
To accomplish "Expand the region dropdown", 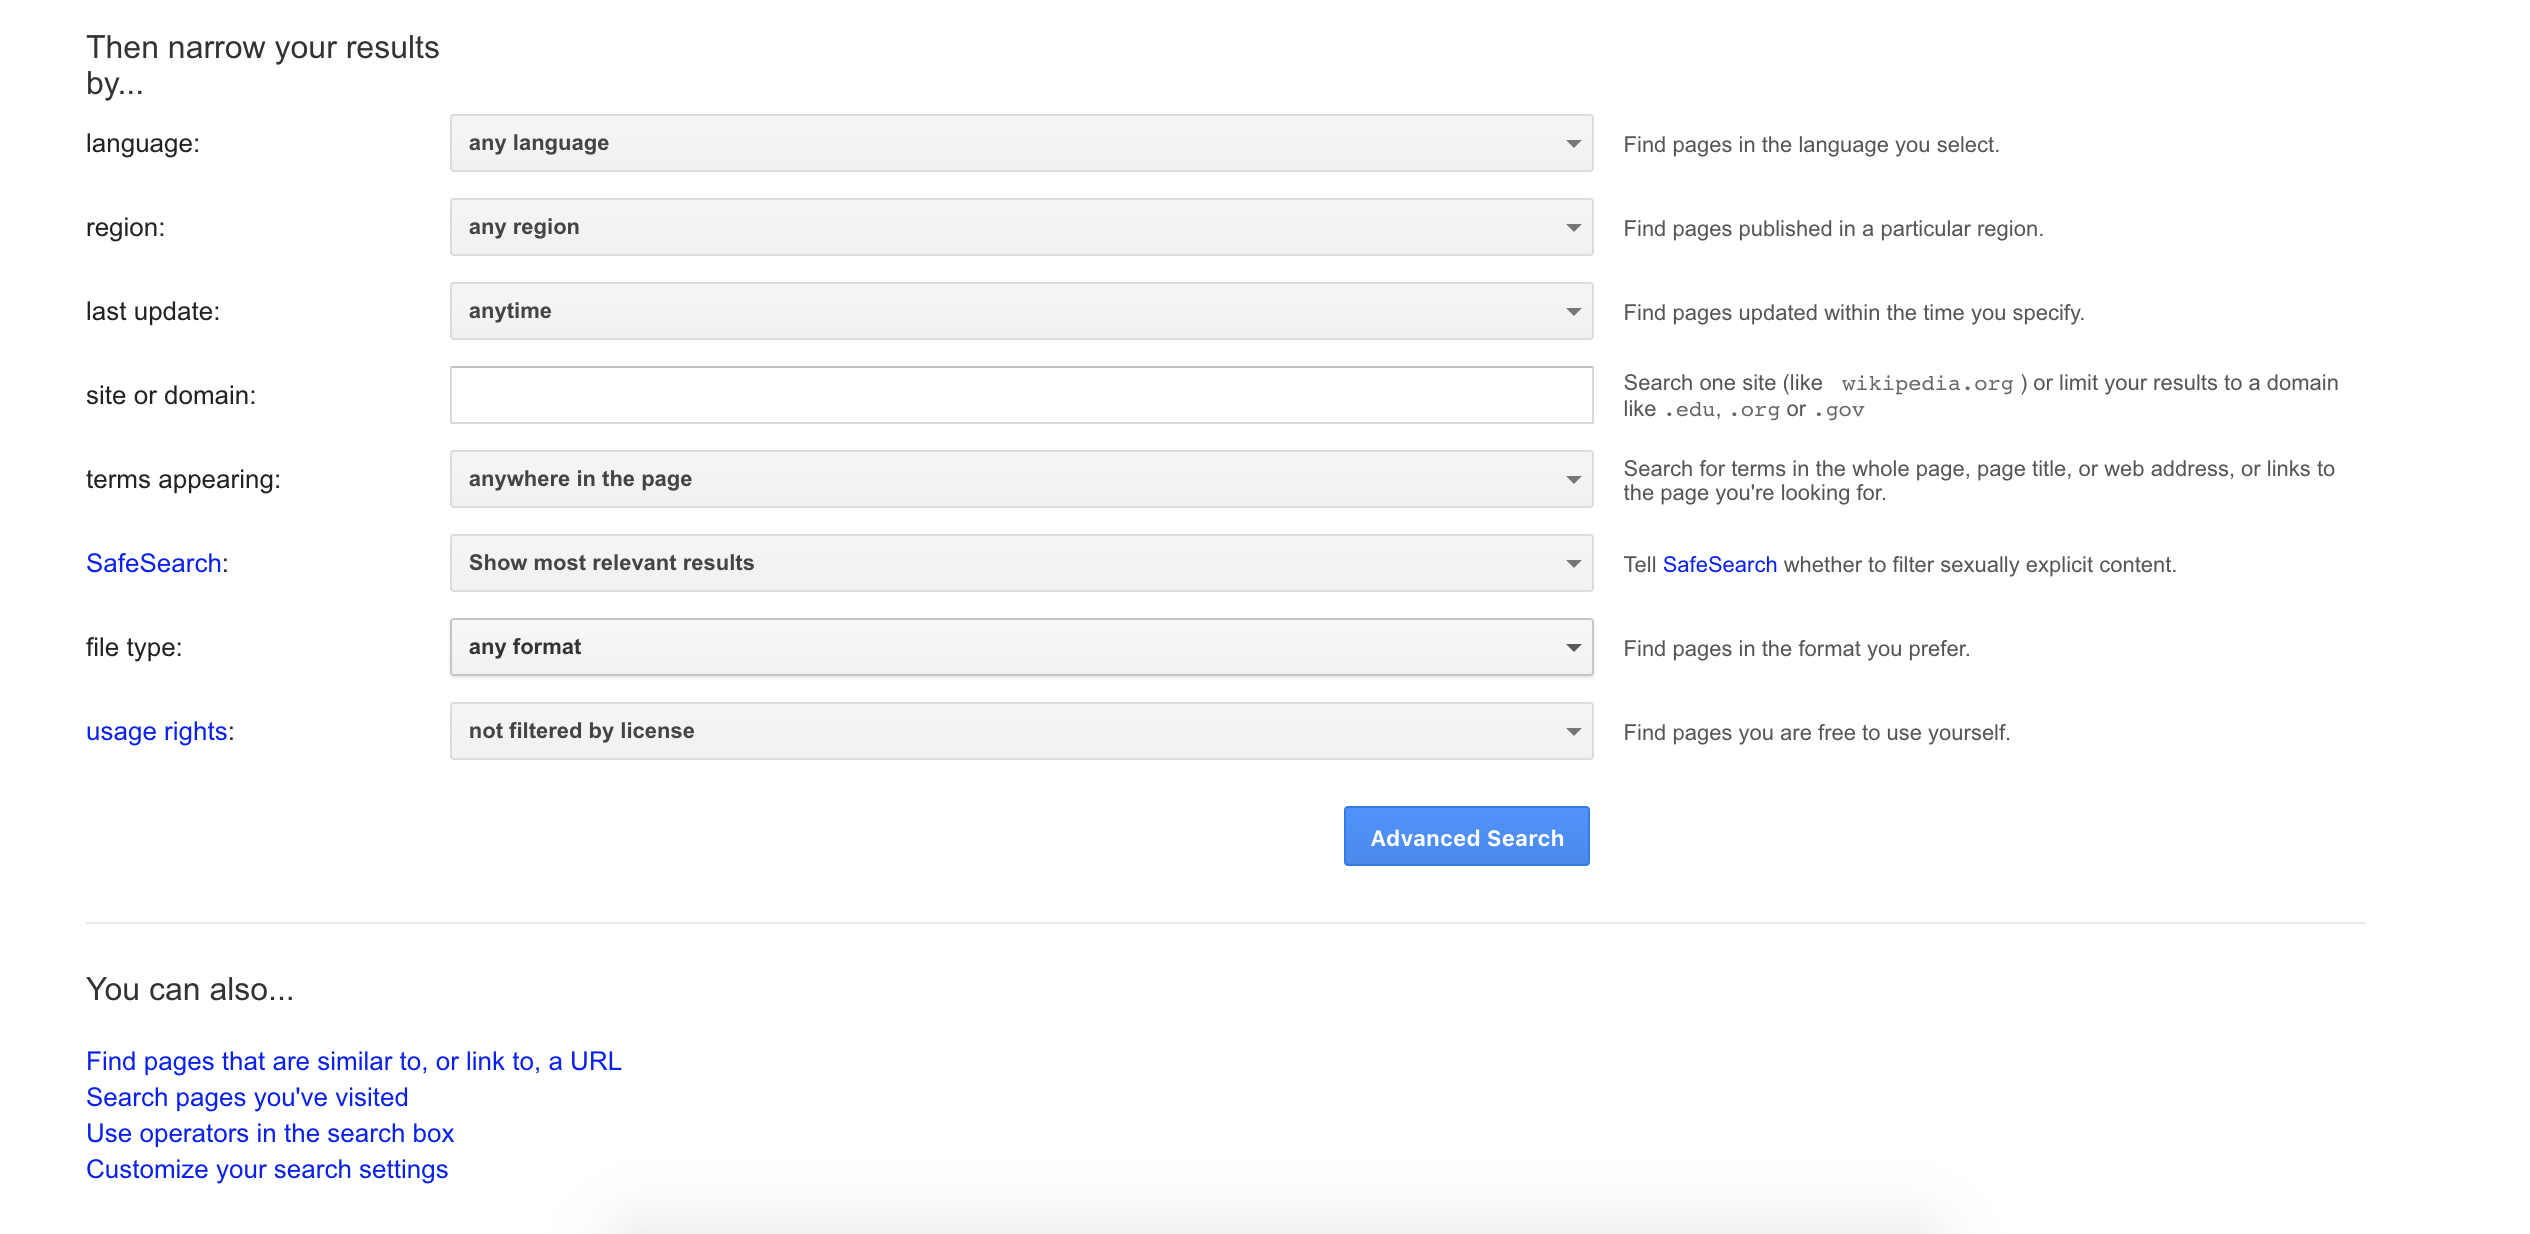I will pyautogui.click(x=1020, y=227).
